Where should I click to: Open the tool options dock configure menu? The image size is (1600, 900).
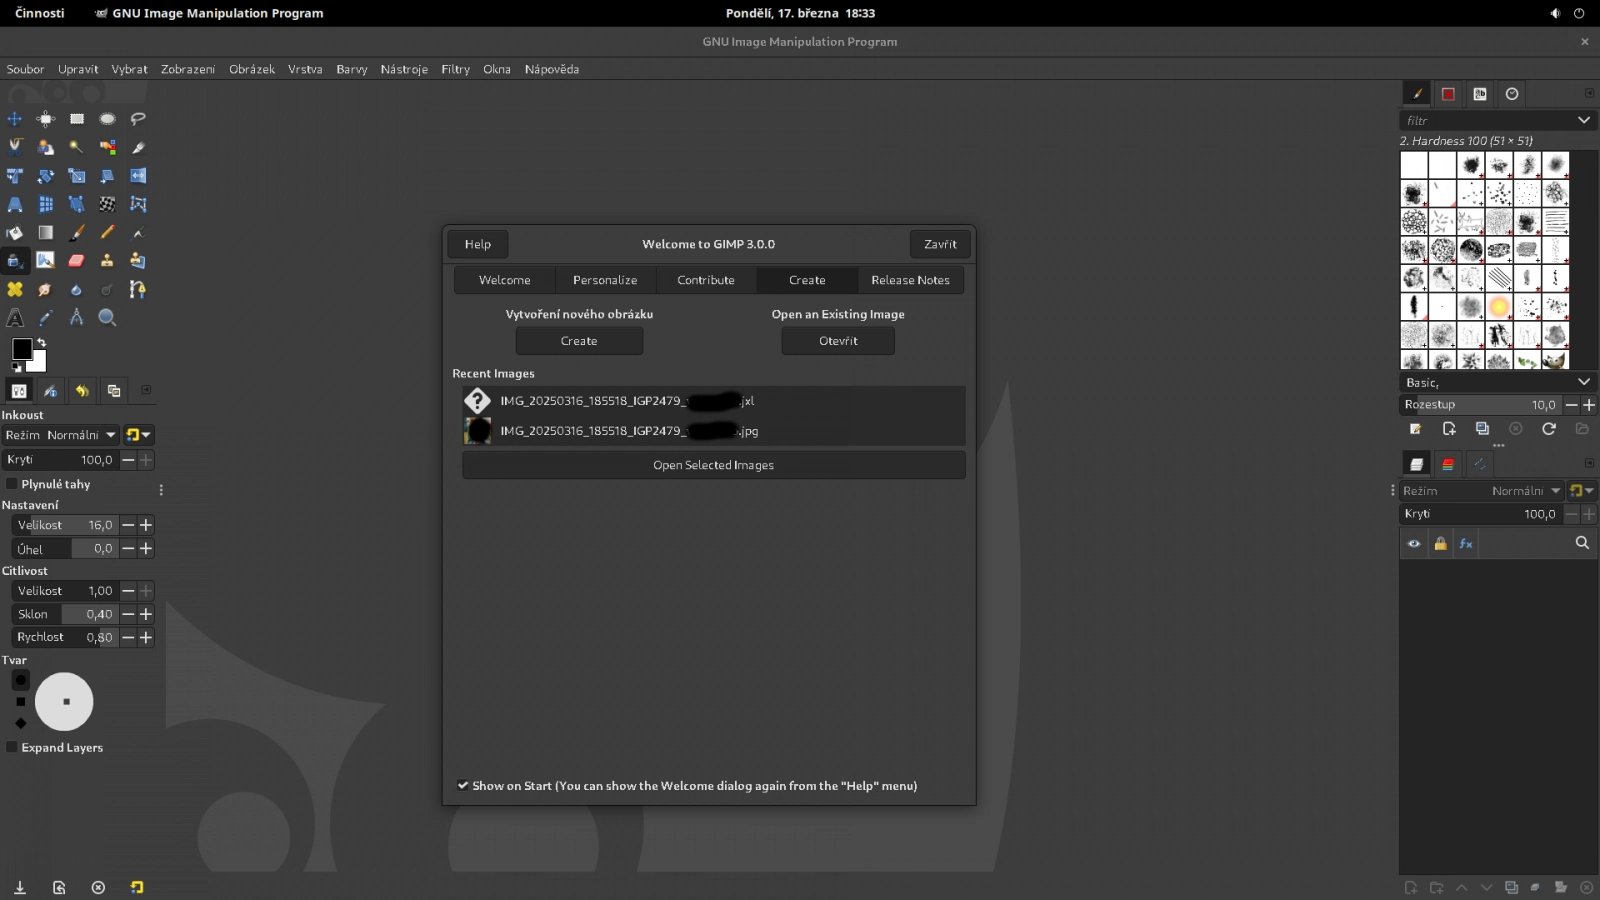click(146, 390)
